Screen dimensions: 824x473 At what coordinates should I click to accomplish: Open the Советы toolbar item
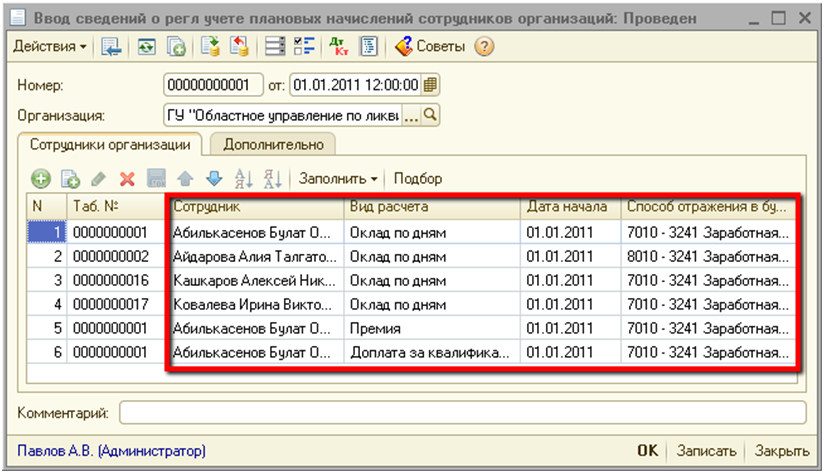click(430, 47)
